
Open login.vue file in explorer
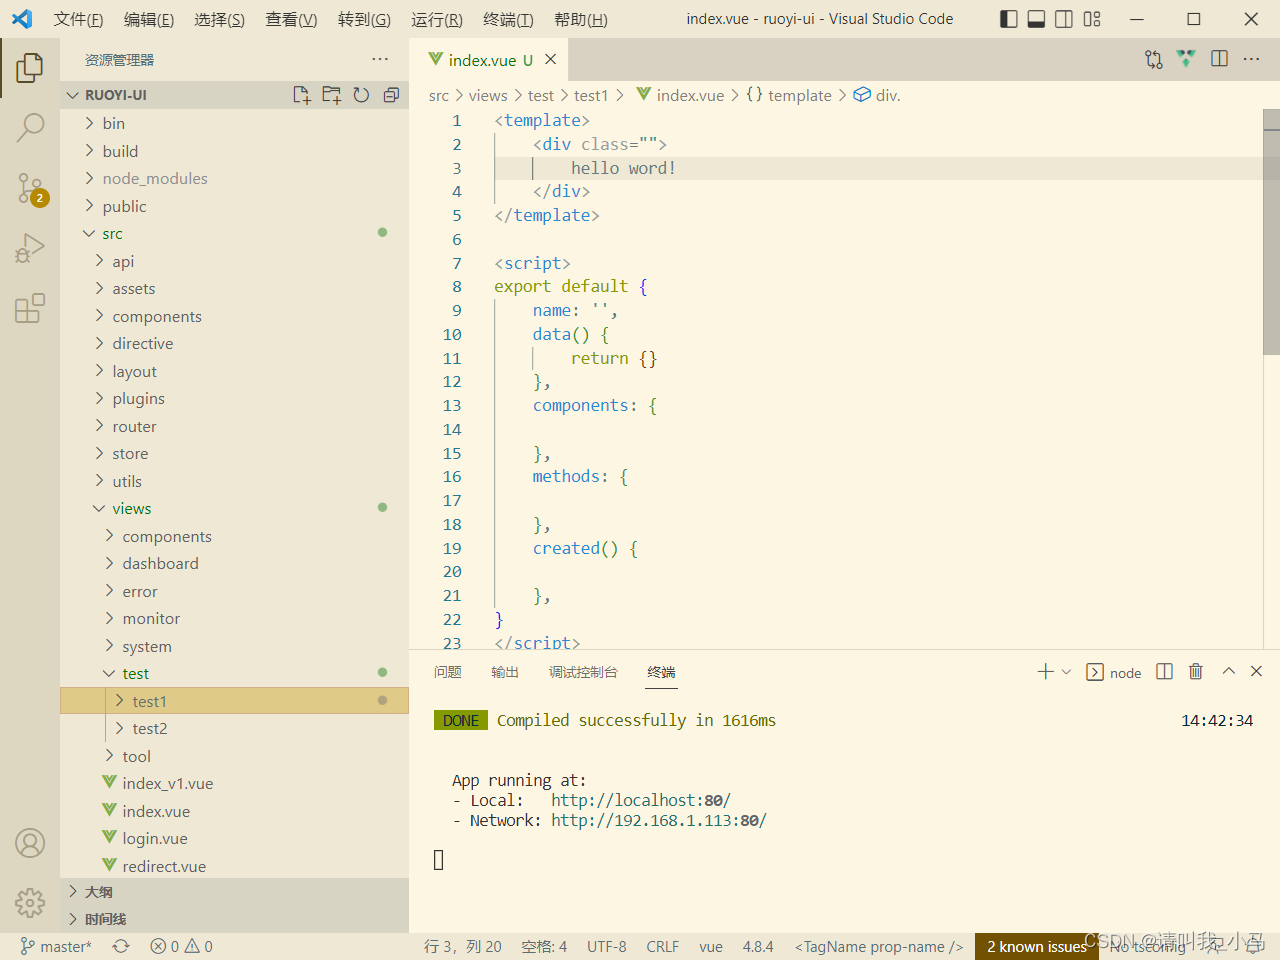(x=234, y=838)
